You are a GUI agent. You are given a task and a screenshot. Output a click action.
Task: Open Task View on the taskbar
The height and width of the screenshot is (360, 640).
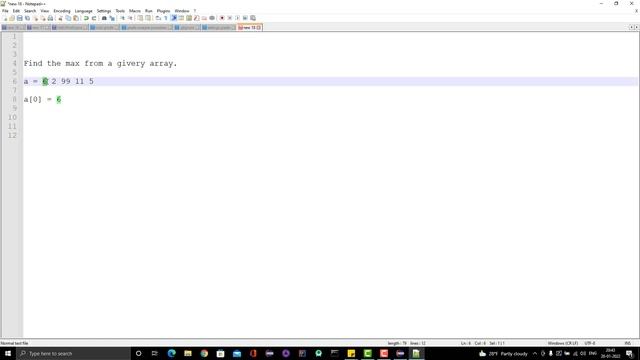[155, 353]
